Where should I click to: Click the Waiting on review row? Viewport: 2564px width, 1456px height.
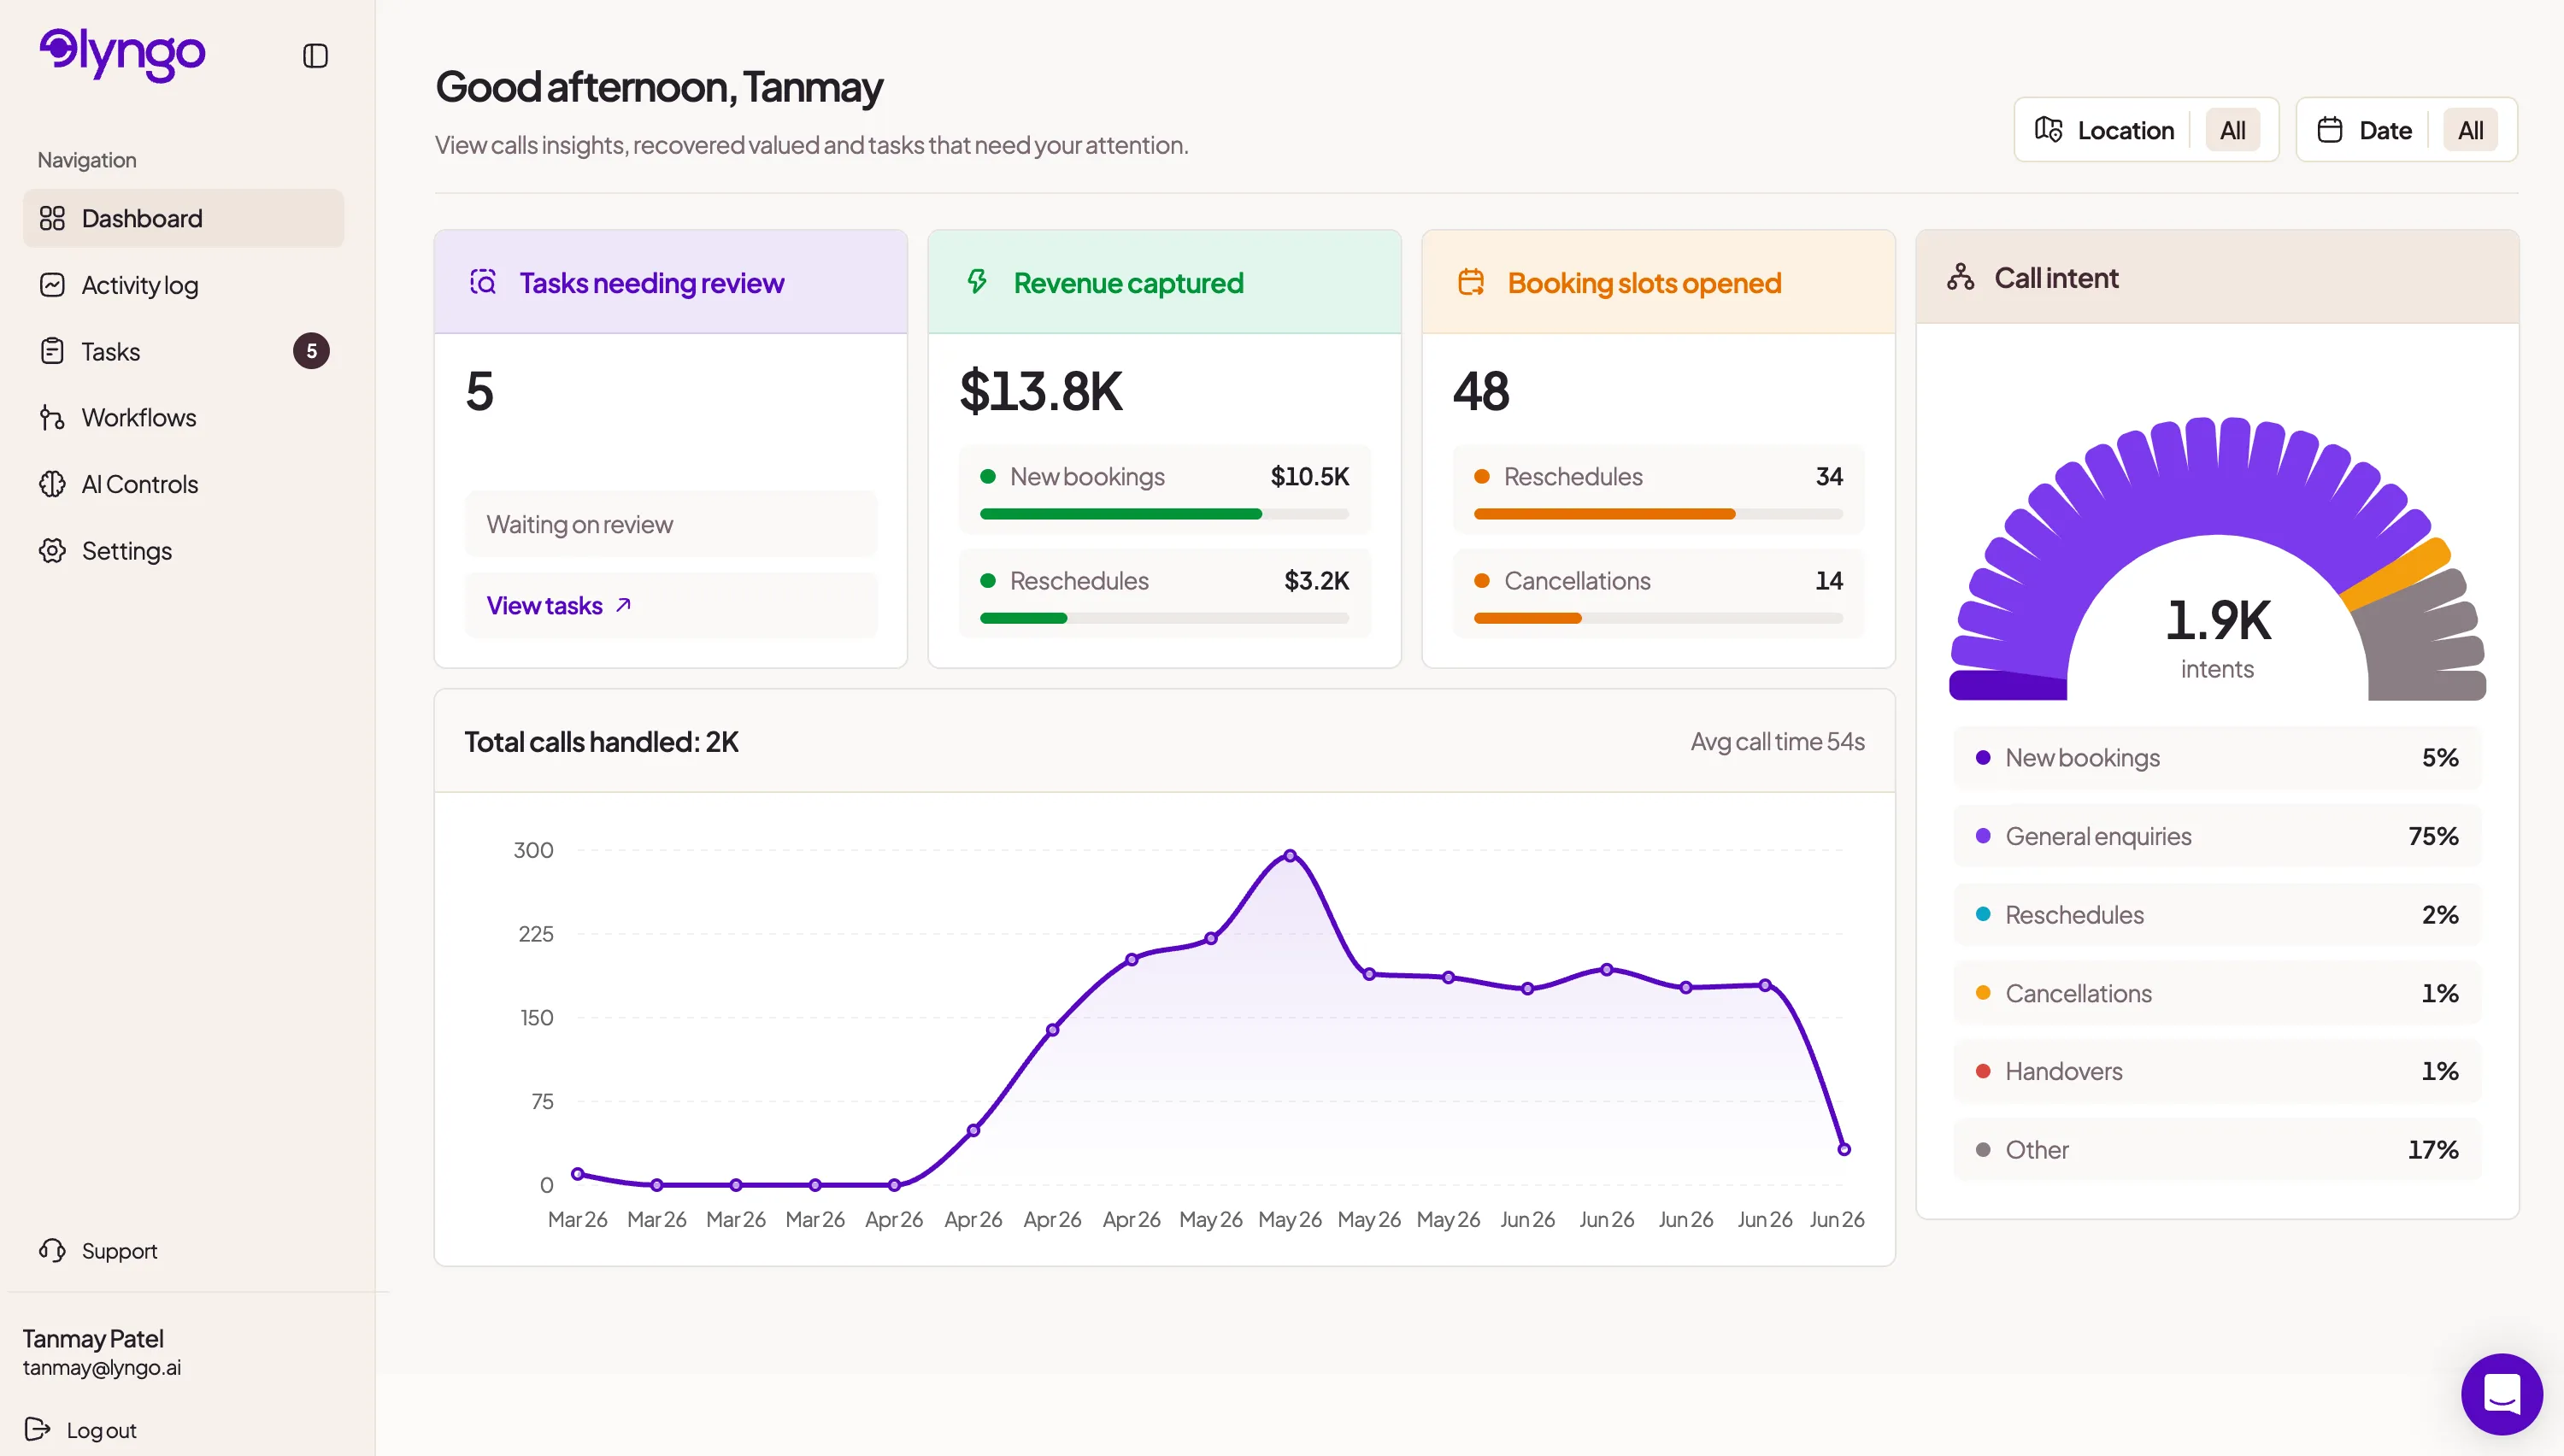(671, 524)
